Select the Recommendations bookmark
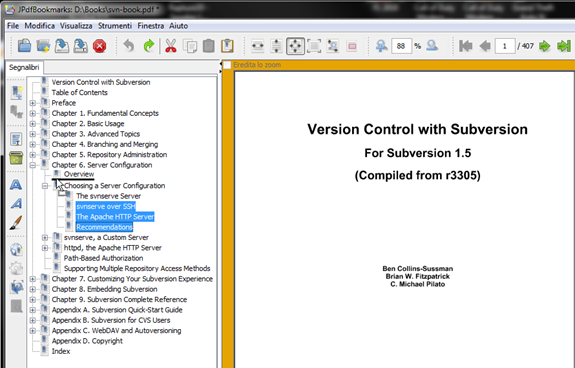The height and width of the screenshot is (368, 575). click(x=104, y=227)
